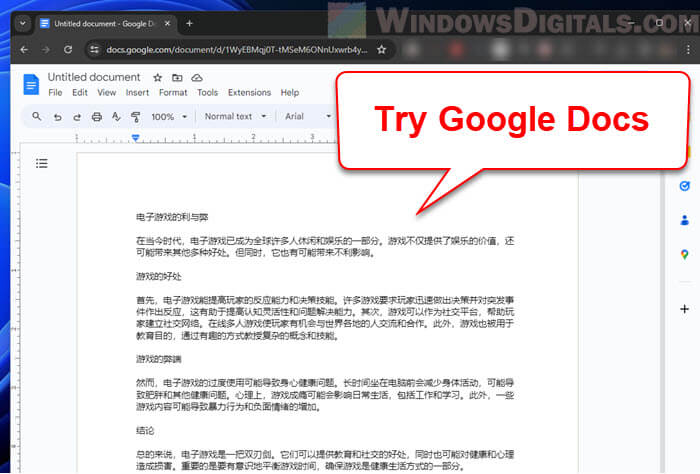Move document using folder icon
700x474 pixels.
click(x=177, y=78)
